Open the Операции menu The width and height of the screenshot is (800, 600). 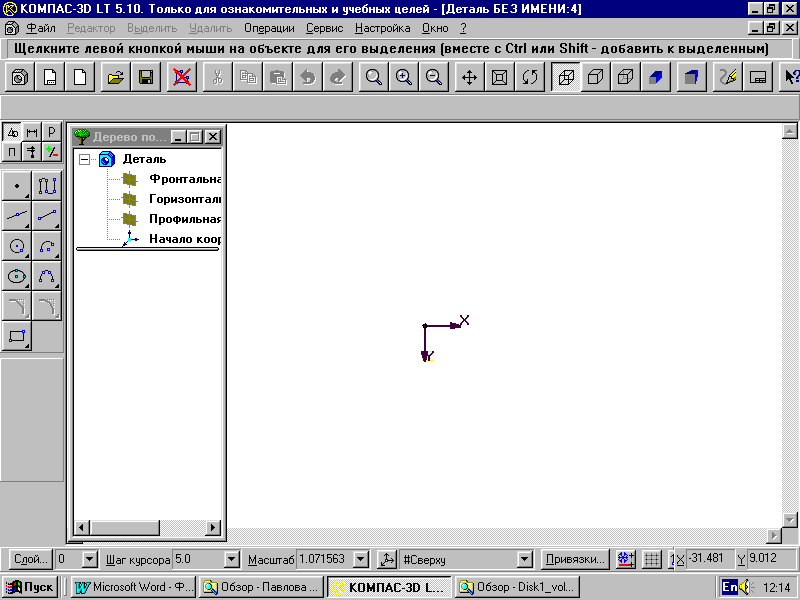[x=269, y=28]
